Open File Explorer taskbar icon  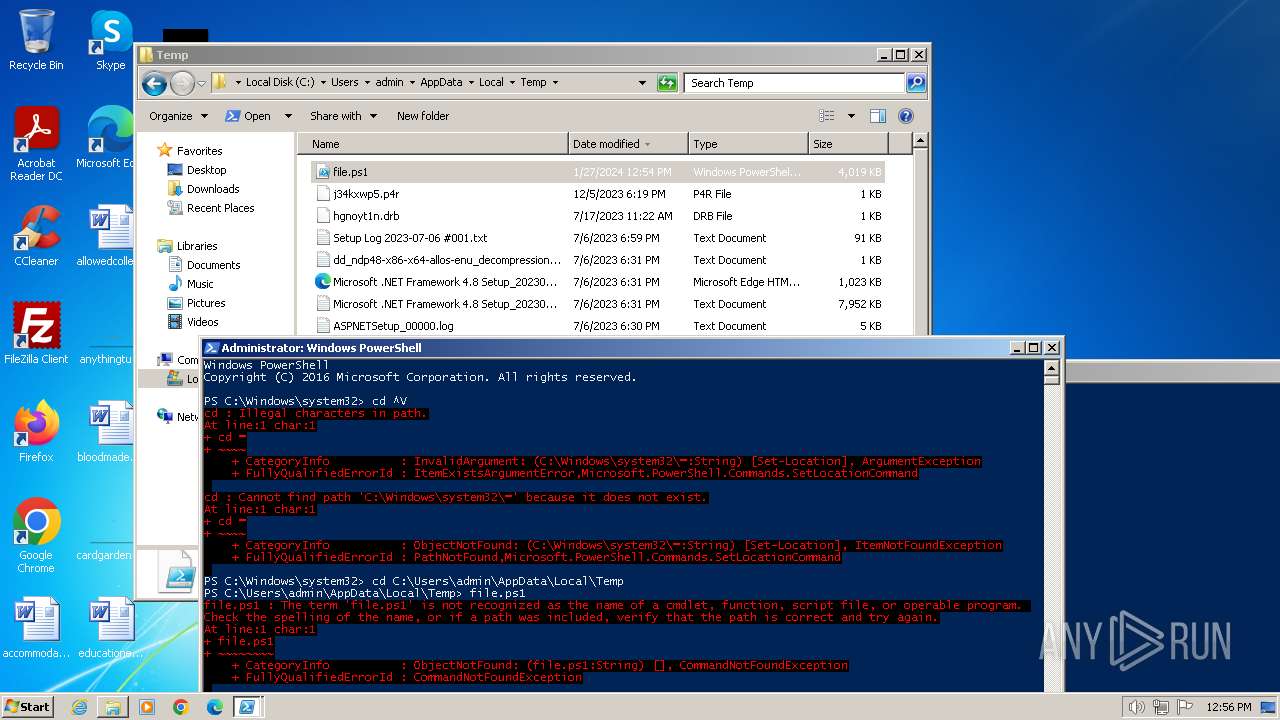[x=113, y=707]
